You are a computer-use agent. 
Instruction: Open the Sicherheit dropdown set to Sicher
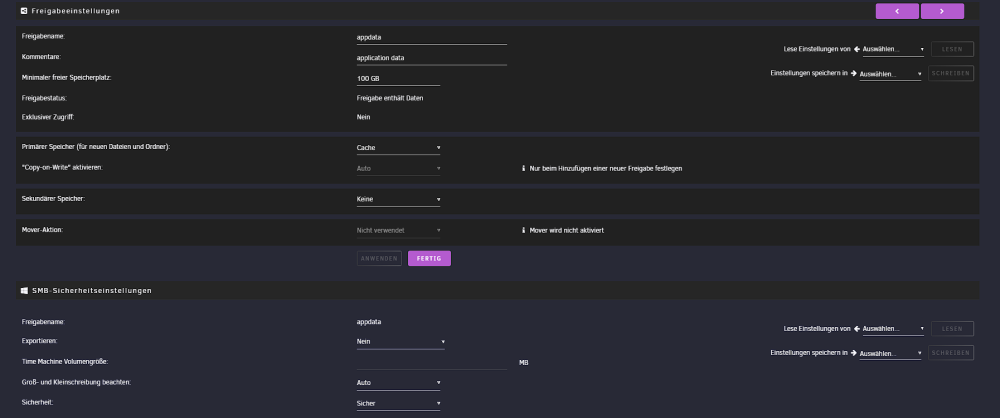(398, 403)
